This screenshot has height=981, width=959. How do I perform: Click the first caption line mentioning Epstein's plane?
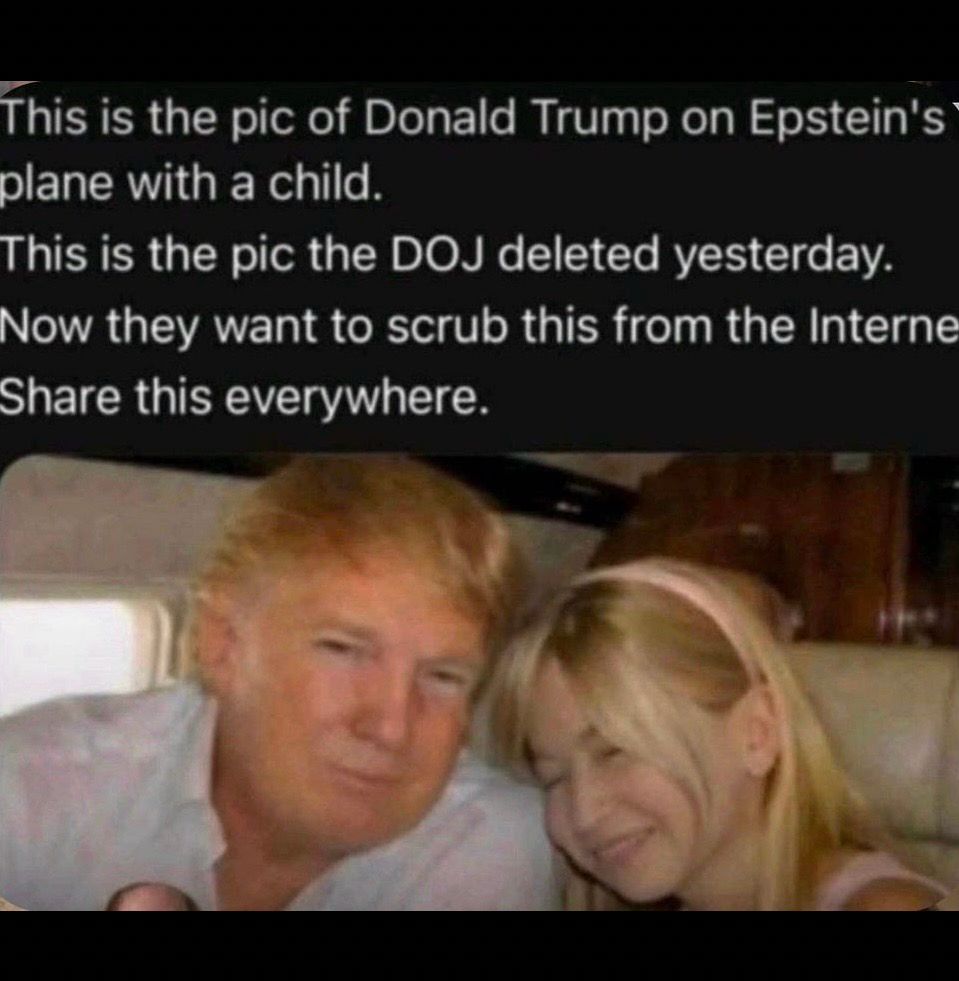coord(474,118)
